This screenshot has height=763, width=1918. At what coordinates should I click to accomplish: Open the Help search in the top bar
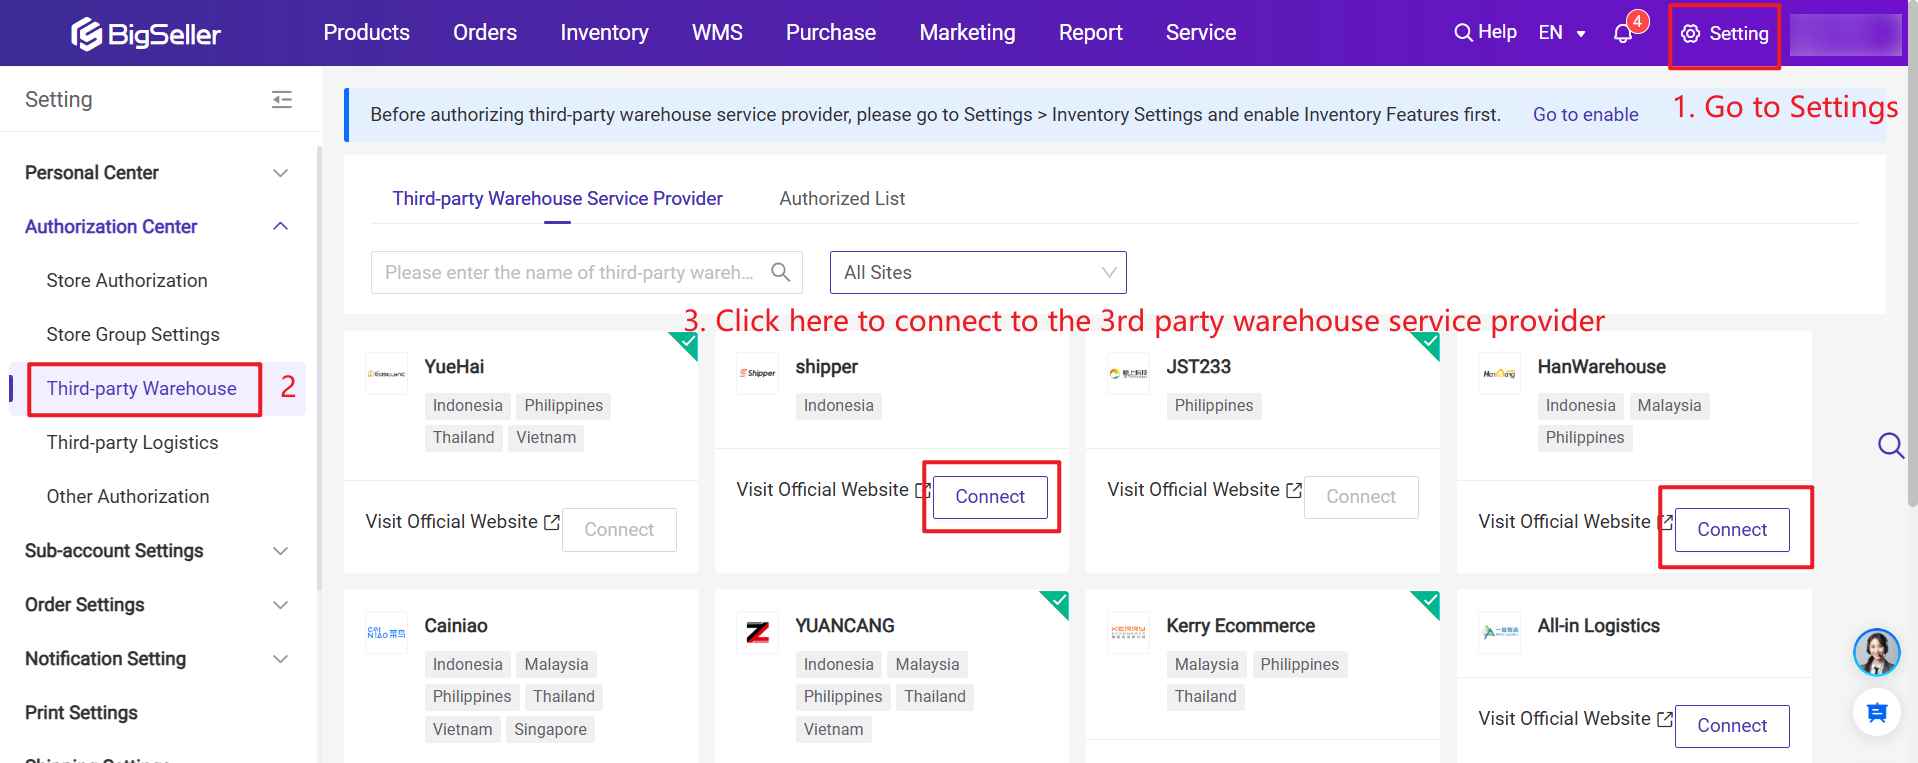(x=1485, y=32)
